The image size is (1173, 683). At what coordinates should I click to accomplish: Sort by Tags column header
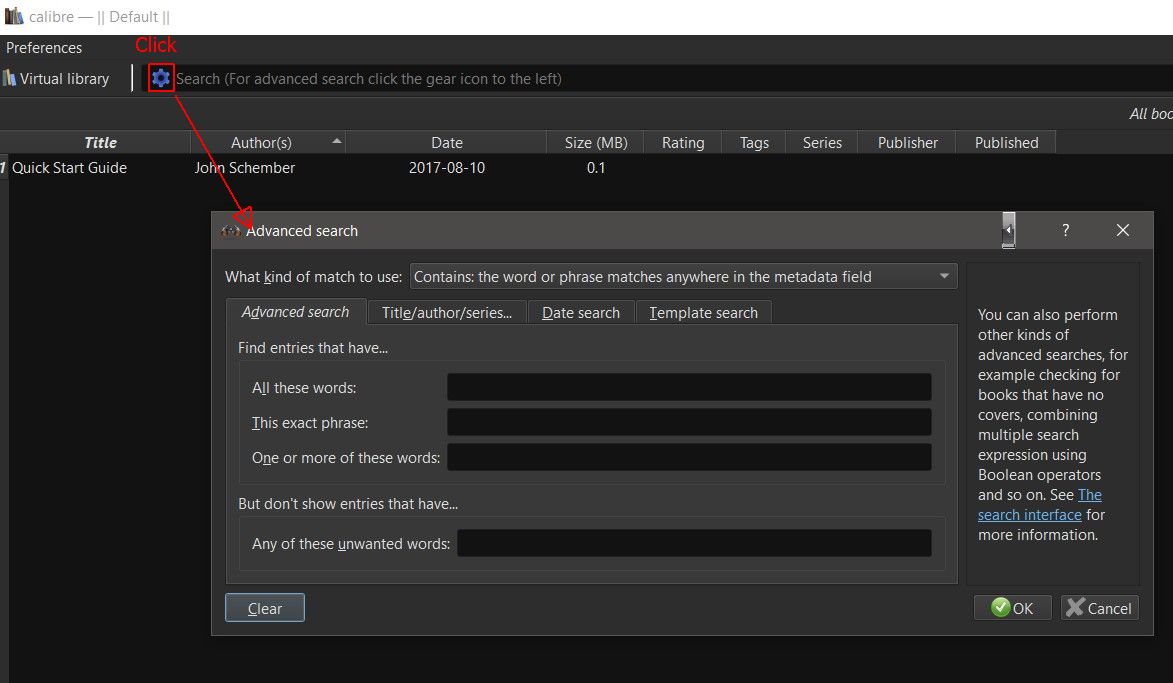[754, 142]
